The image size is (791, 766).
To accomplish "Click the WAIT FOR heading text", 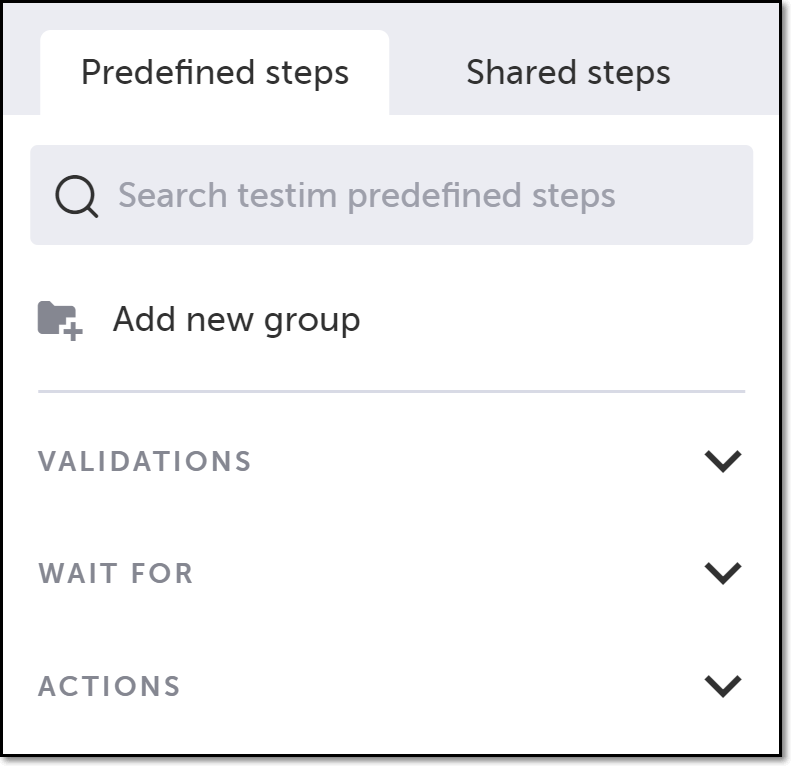I will pyautogui.click(x=116, y=573).
